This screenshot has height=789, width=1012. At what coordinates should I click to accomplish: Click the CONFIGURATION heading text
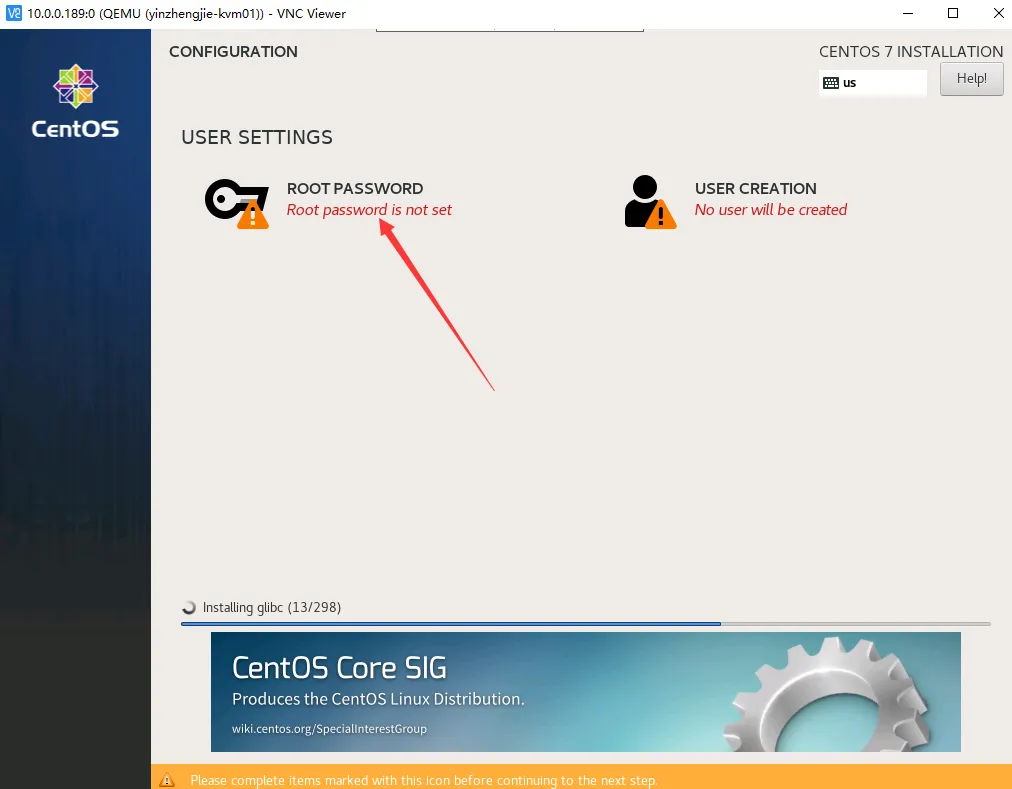coord(233,52)
